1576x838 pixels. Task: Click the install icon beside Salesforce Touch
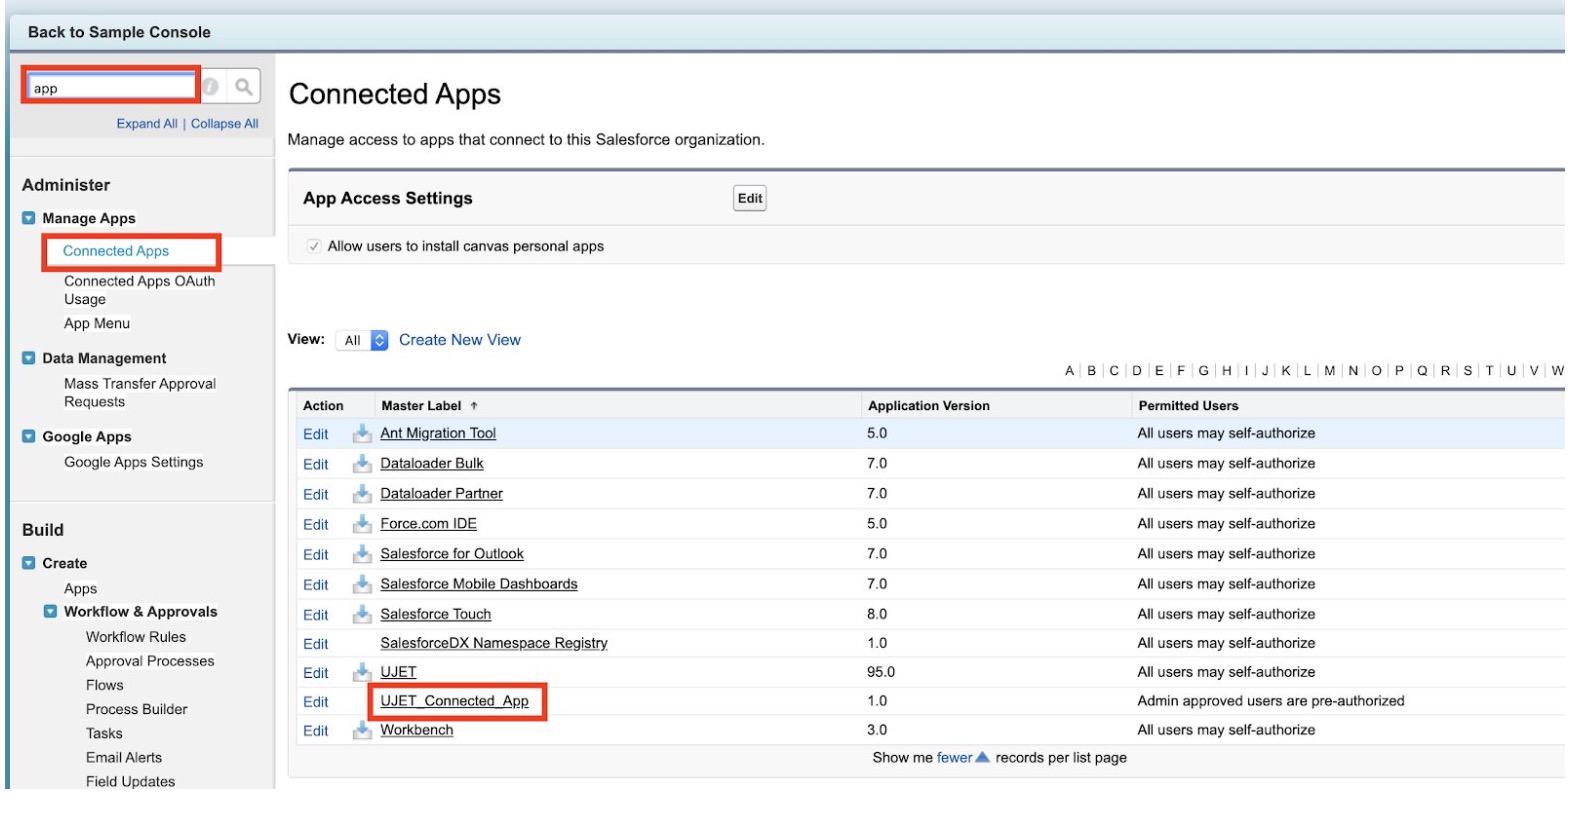click(x=362, y=614)
